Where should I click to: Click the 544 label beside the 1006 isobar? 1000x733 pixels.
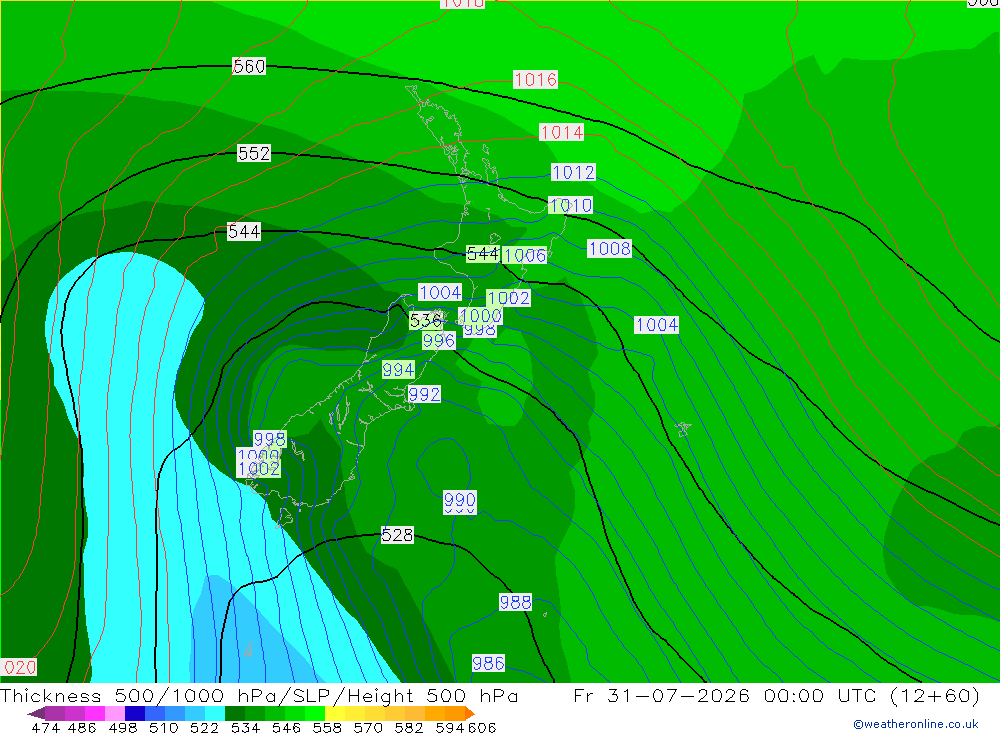(x=483, y=254)
